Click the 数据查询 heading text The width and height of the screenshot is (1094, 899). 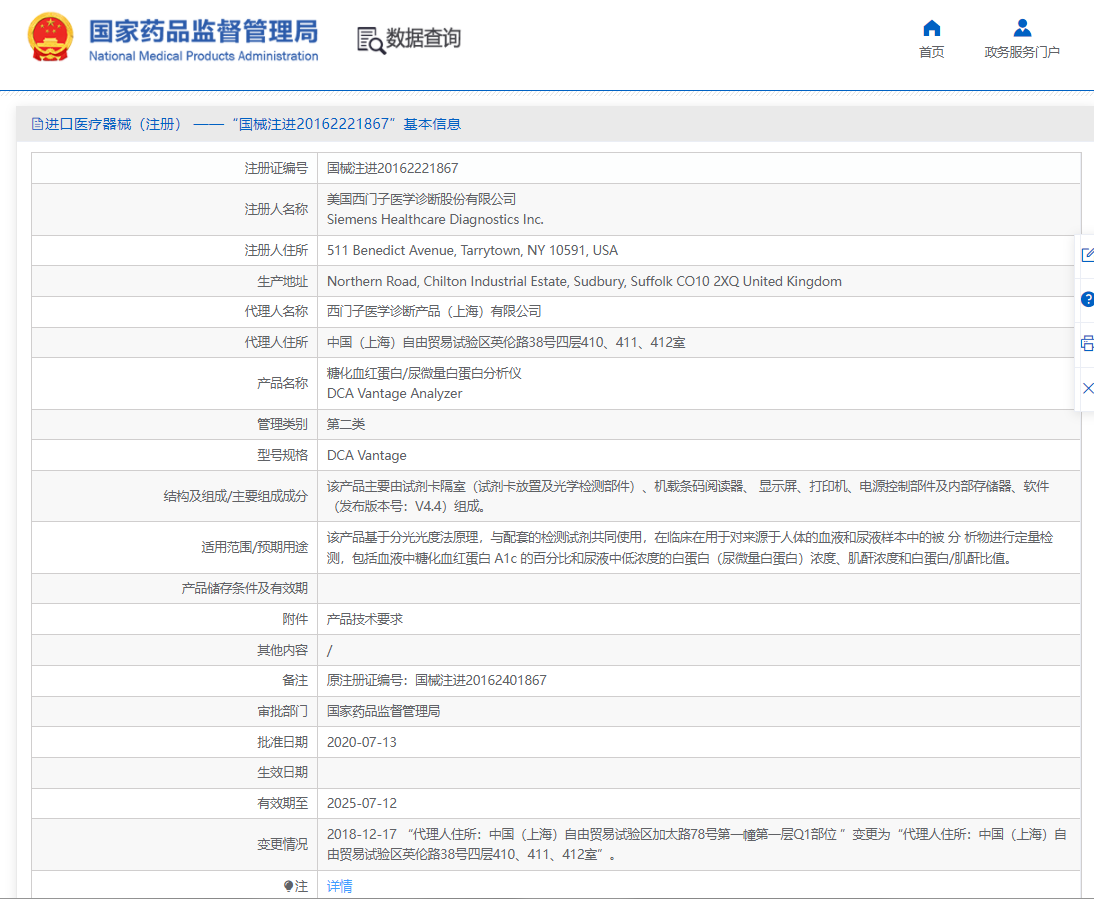[x=424, y=38]
